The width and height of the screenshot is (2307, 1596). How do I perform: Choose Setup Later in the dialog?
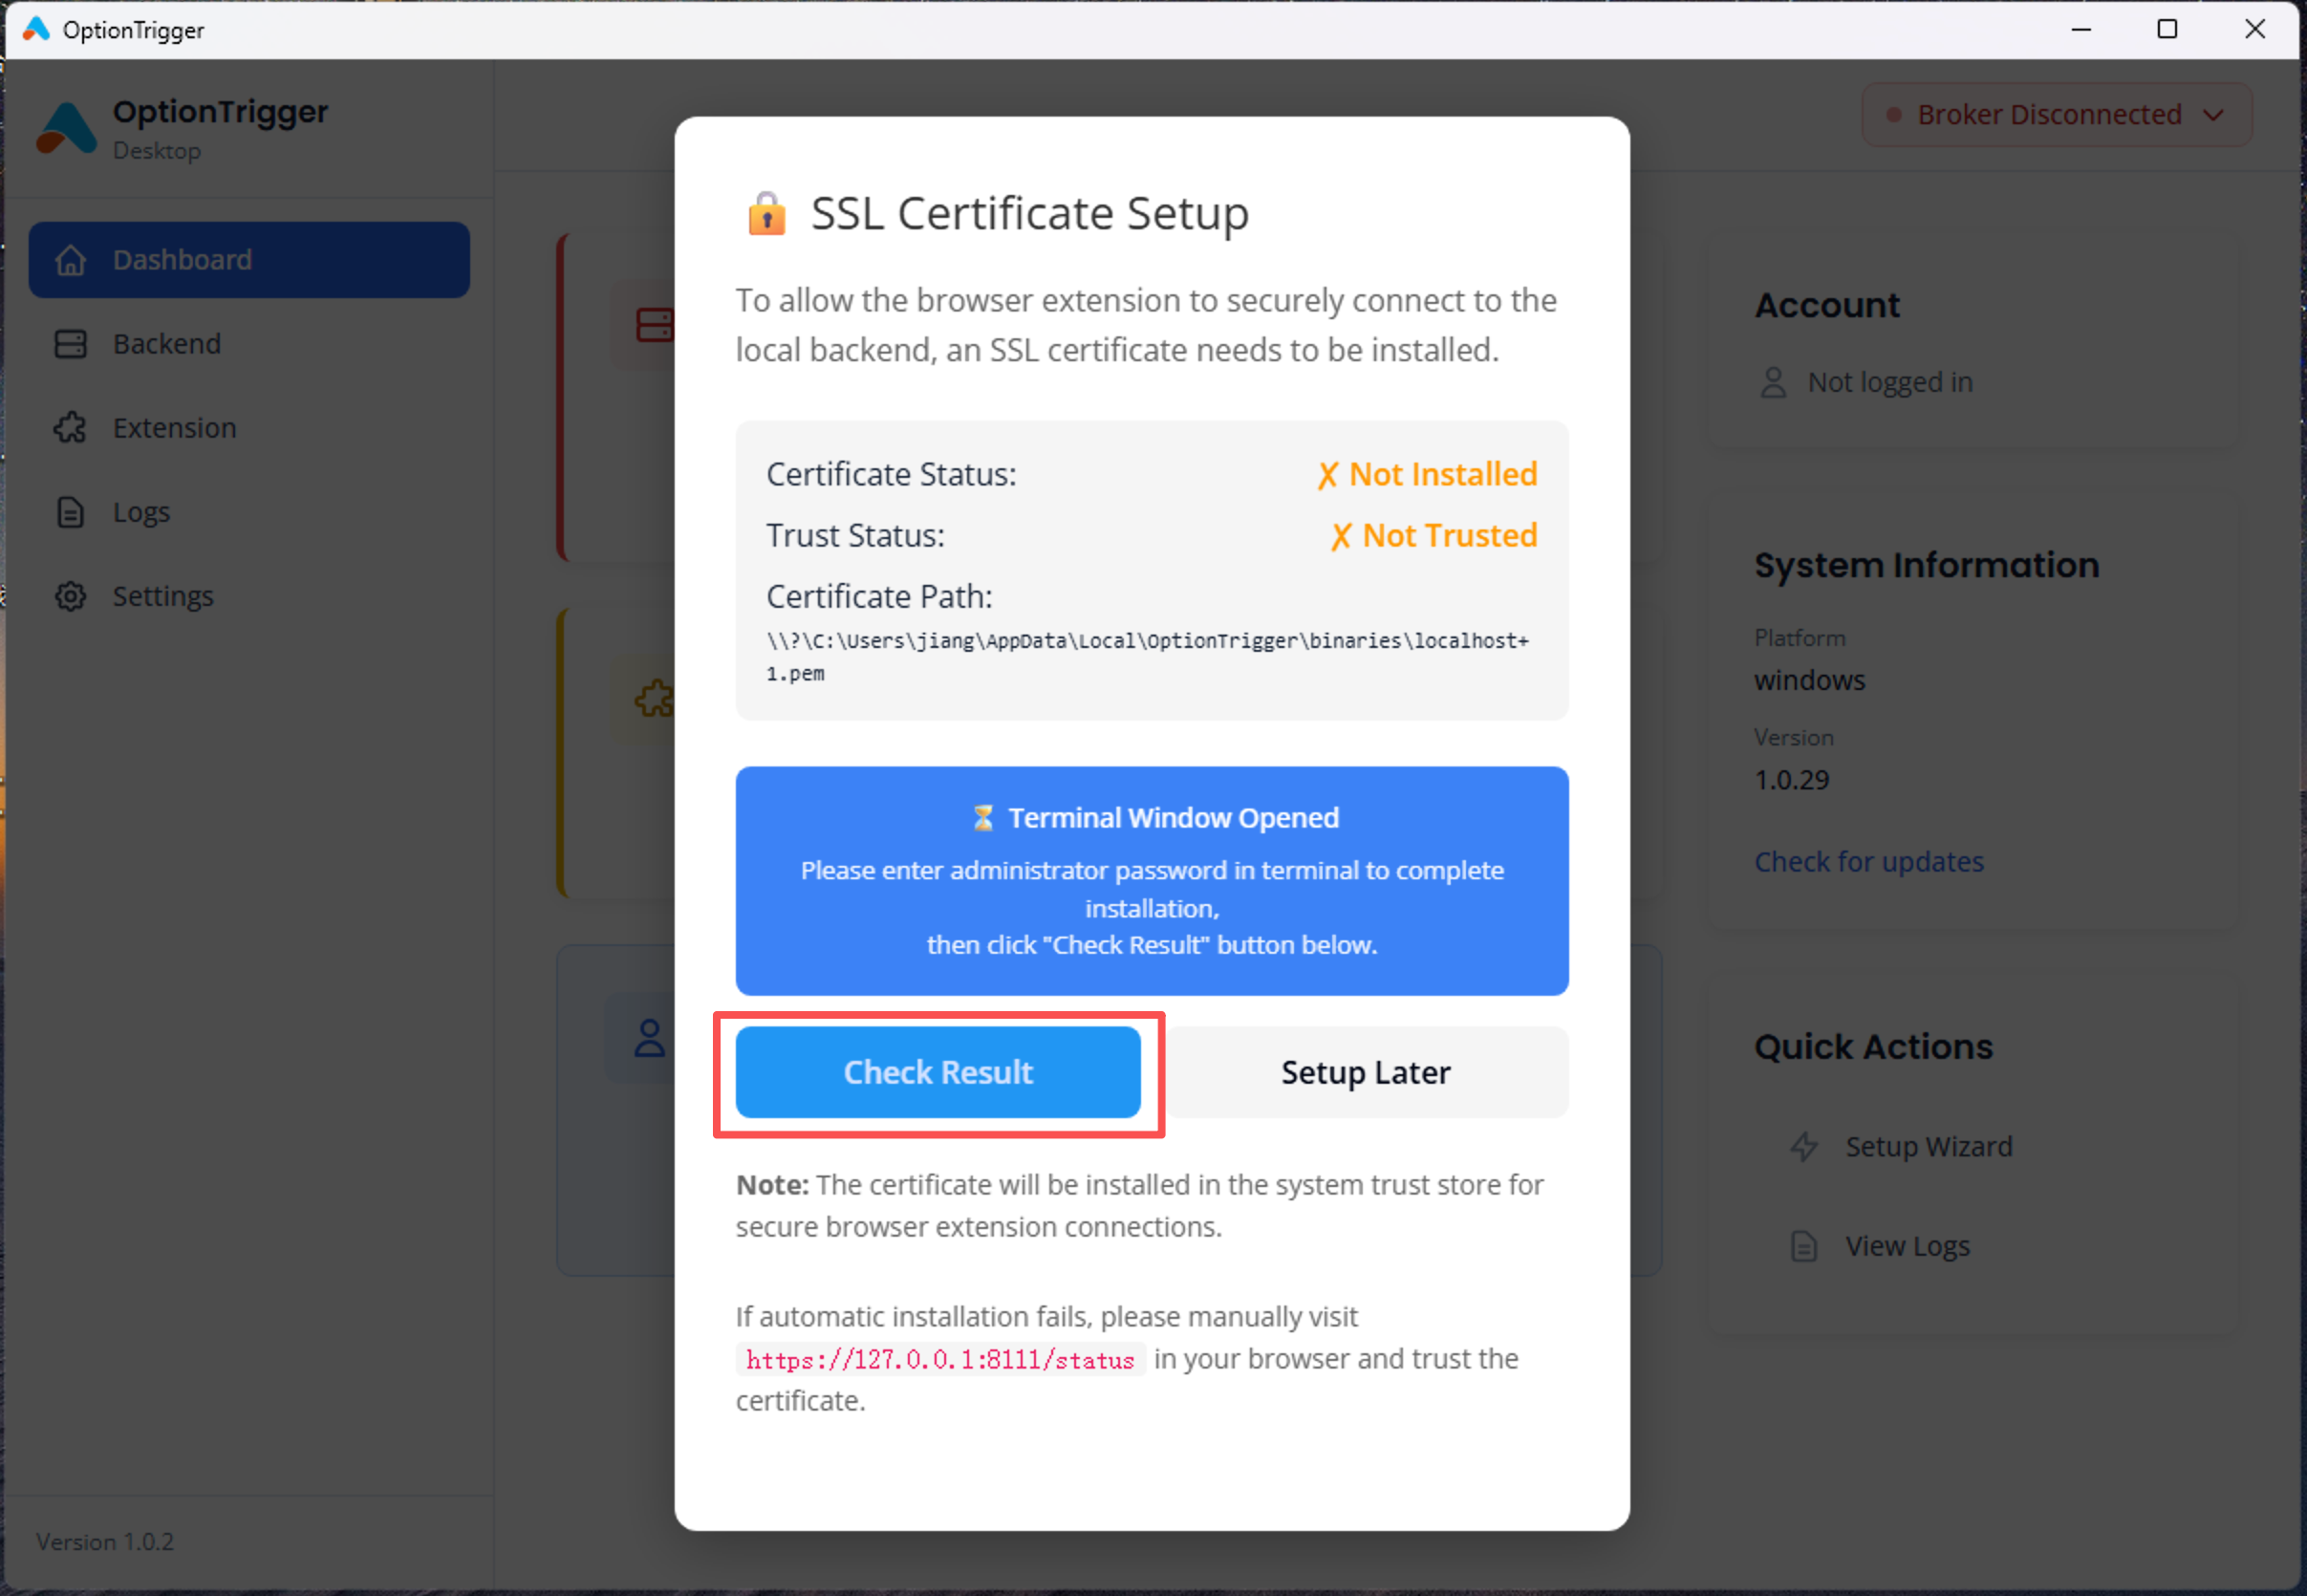click(x=1366, y=1072)
